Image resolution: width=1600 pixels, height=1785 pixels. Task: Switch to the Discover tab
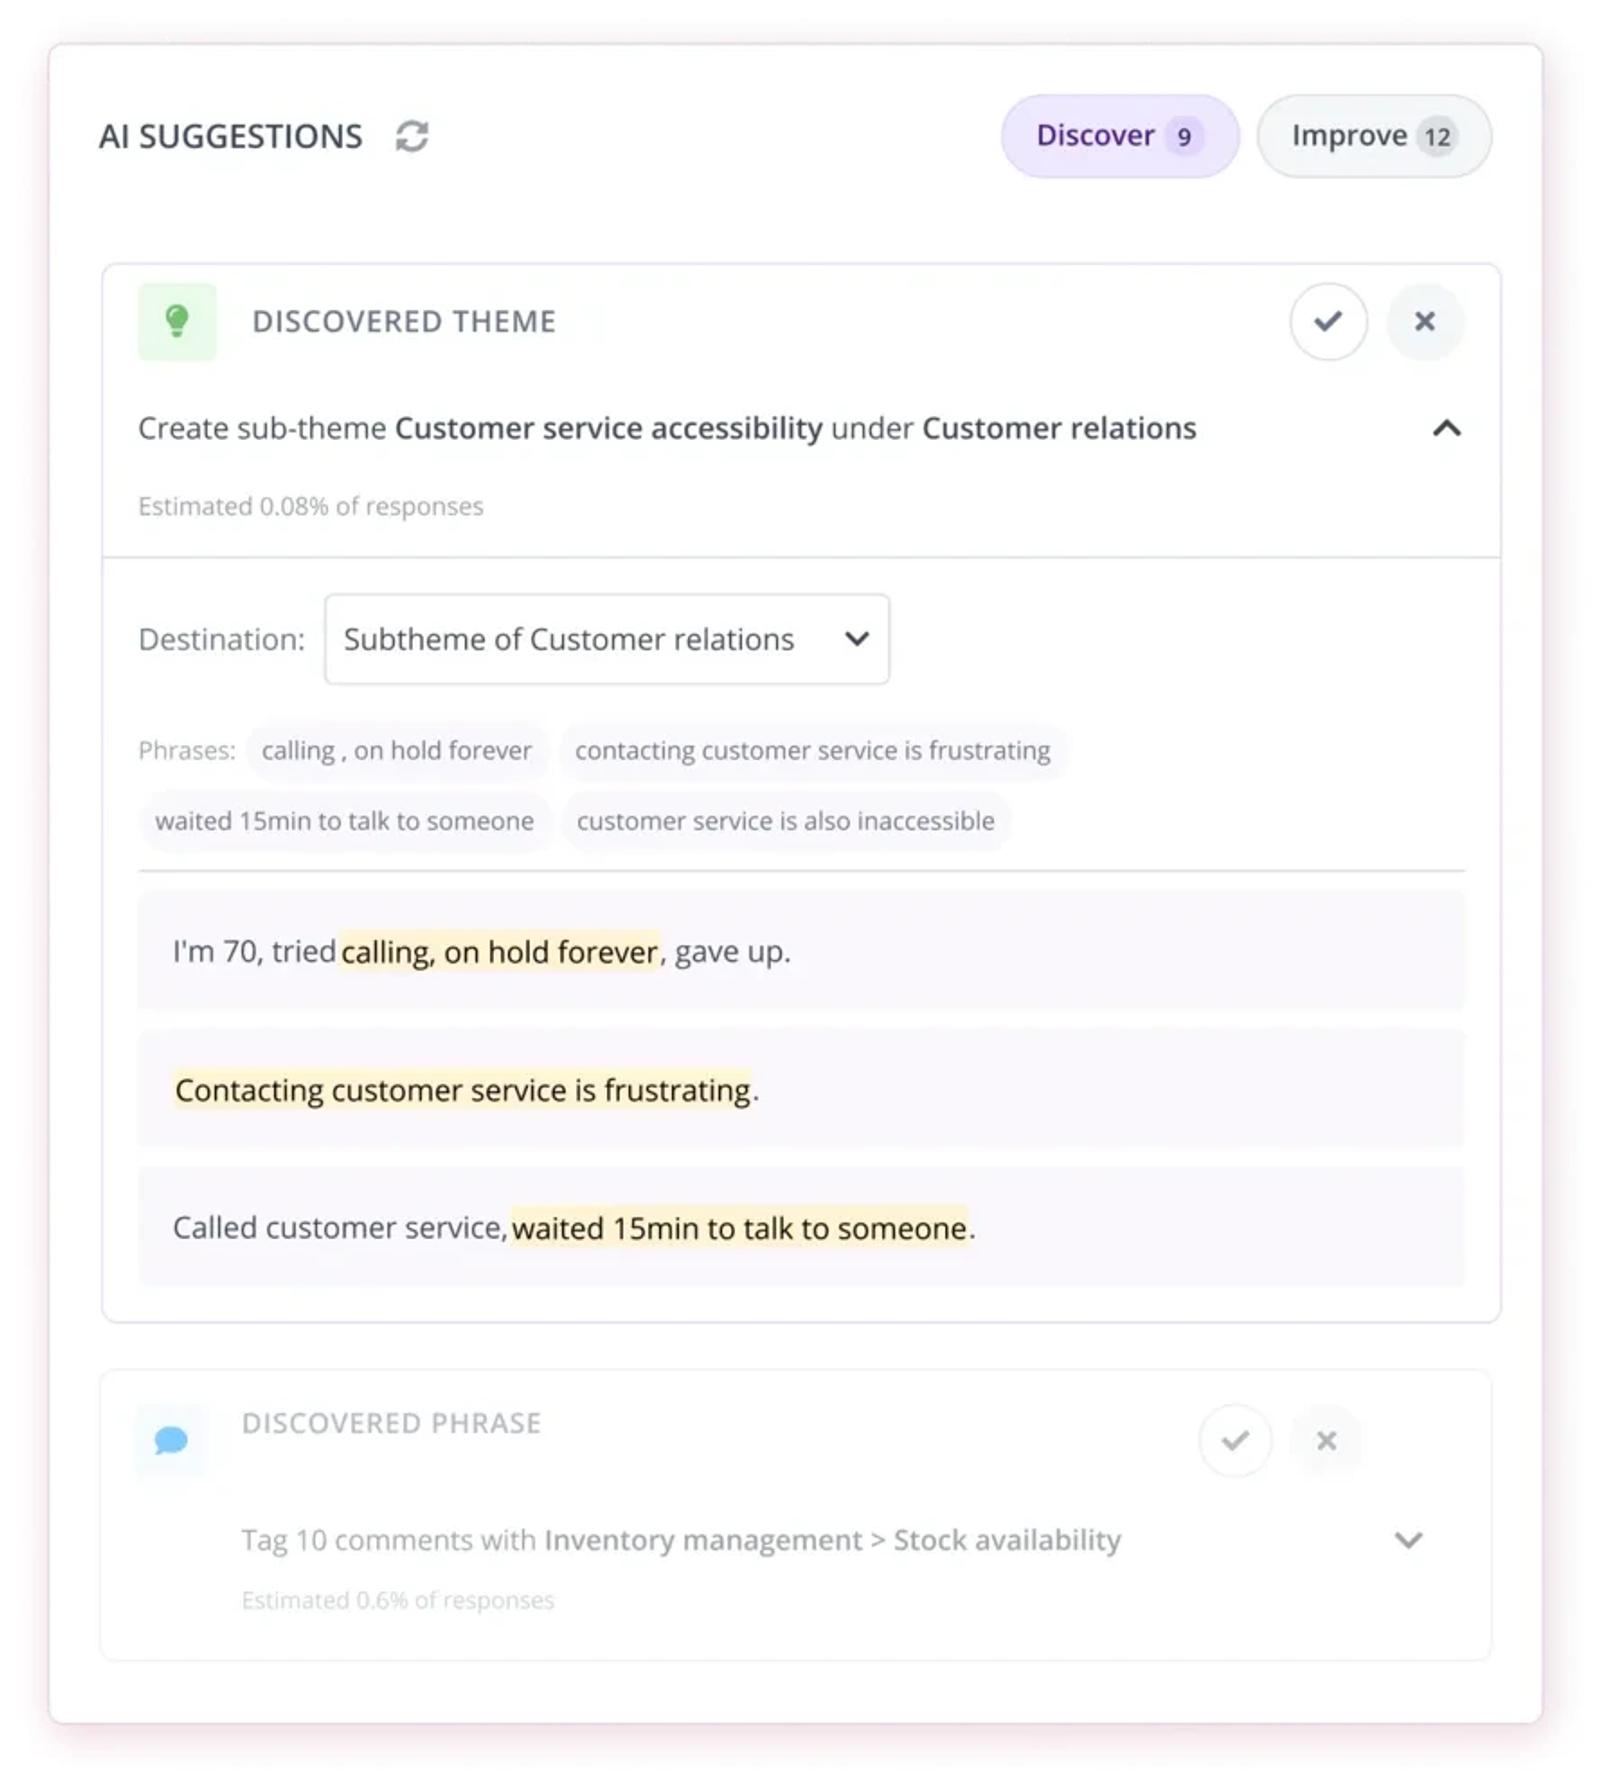[x=1120, y=136]
